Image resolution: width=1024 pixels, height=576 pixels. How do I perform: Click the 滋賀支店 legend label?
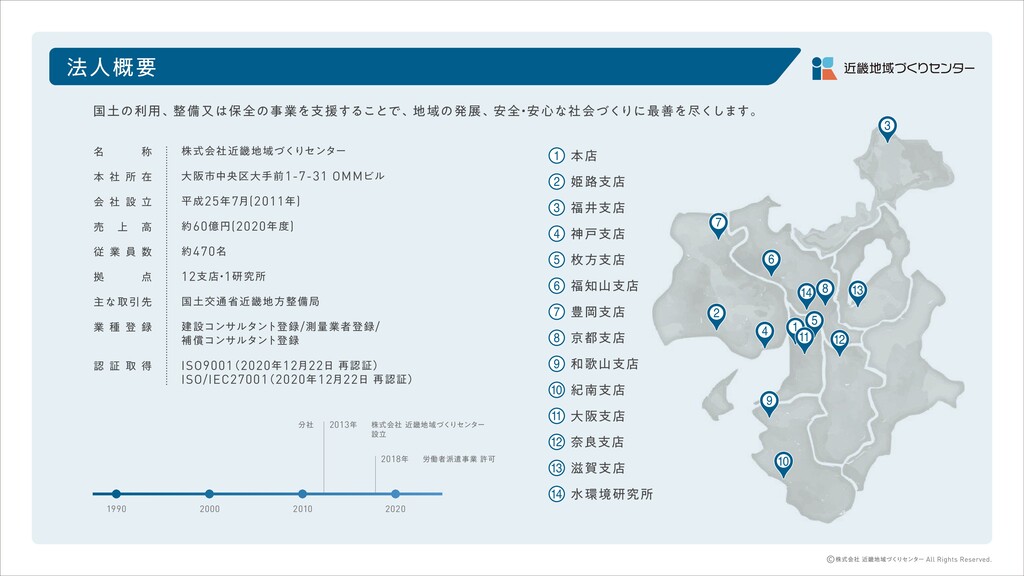(598, 468)
